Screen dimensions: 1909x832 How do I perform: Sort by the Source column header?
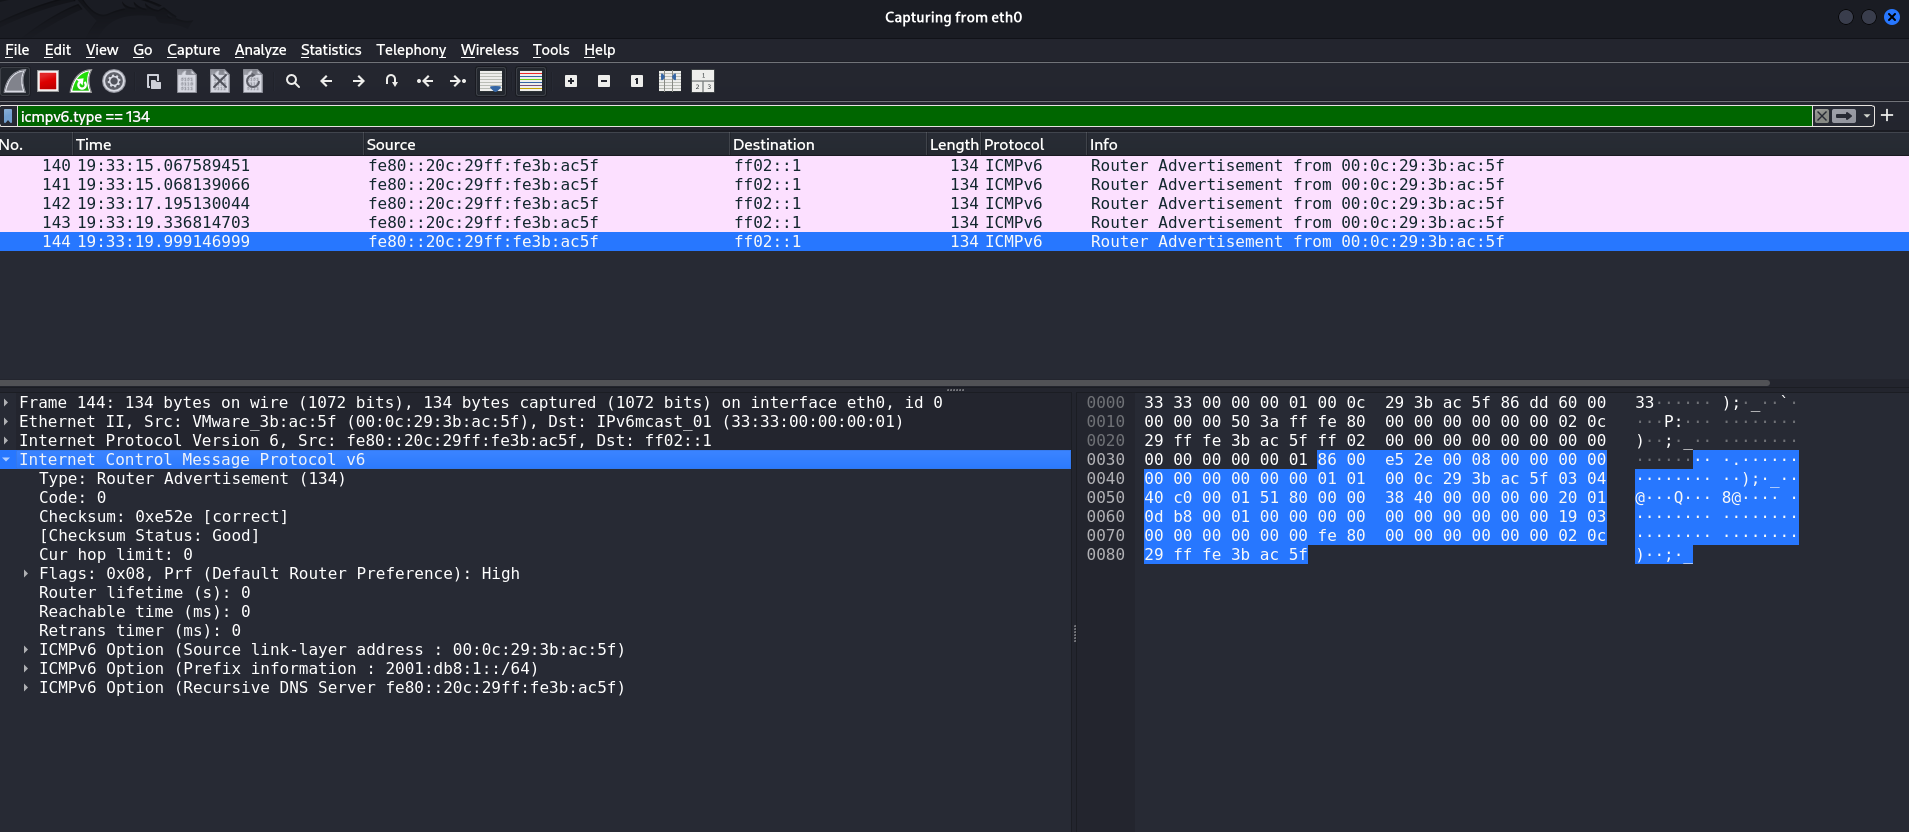[546, 145]
